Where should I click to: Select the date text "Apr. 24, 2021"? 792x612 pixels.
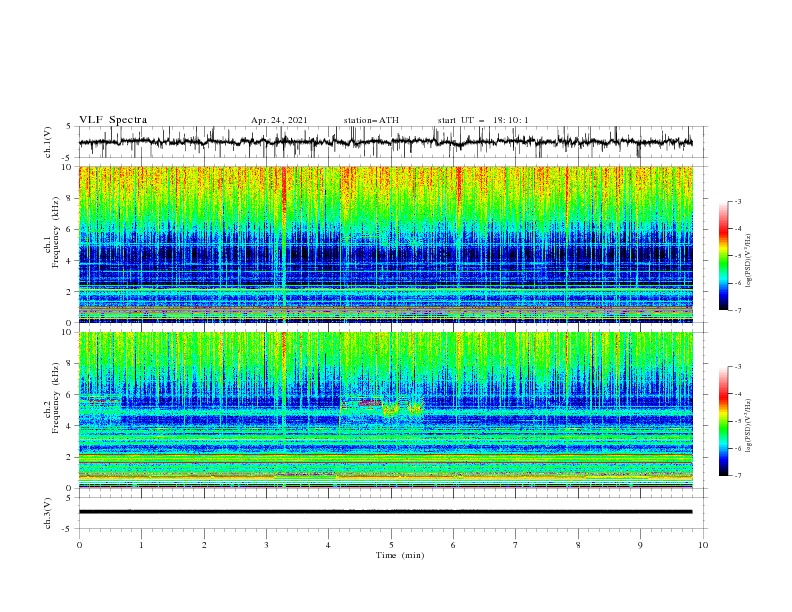coord(279,120)
